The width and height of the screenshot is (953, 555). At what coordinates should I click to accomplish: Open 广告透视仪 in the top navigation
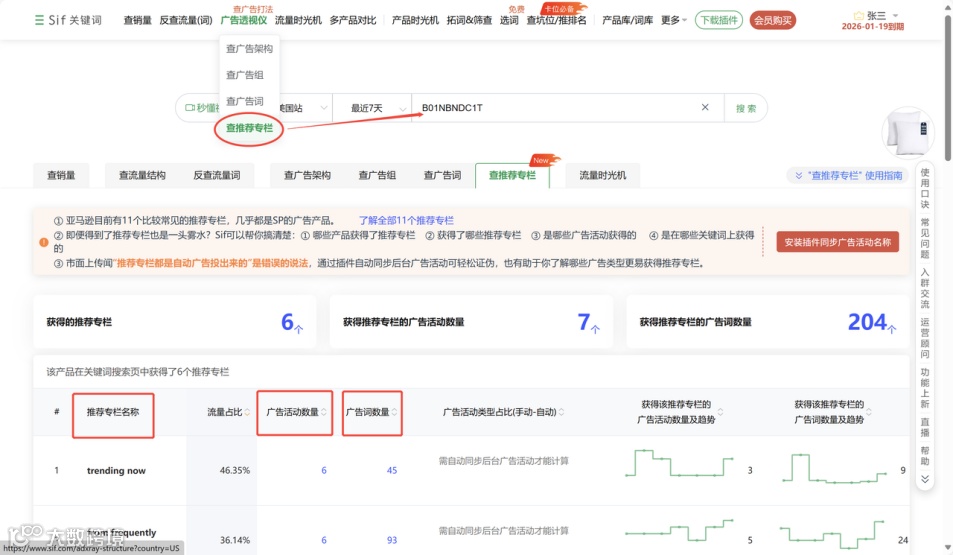(x=244, y=20)
